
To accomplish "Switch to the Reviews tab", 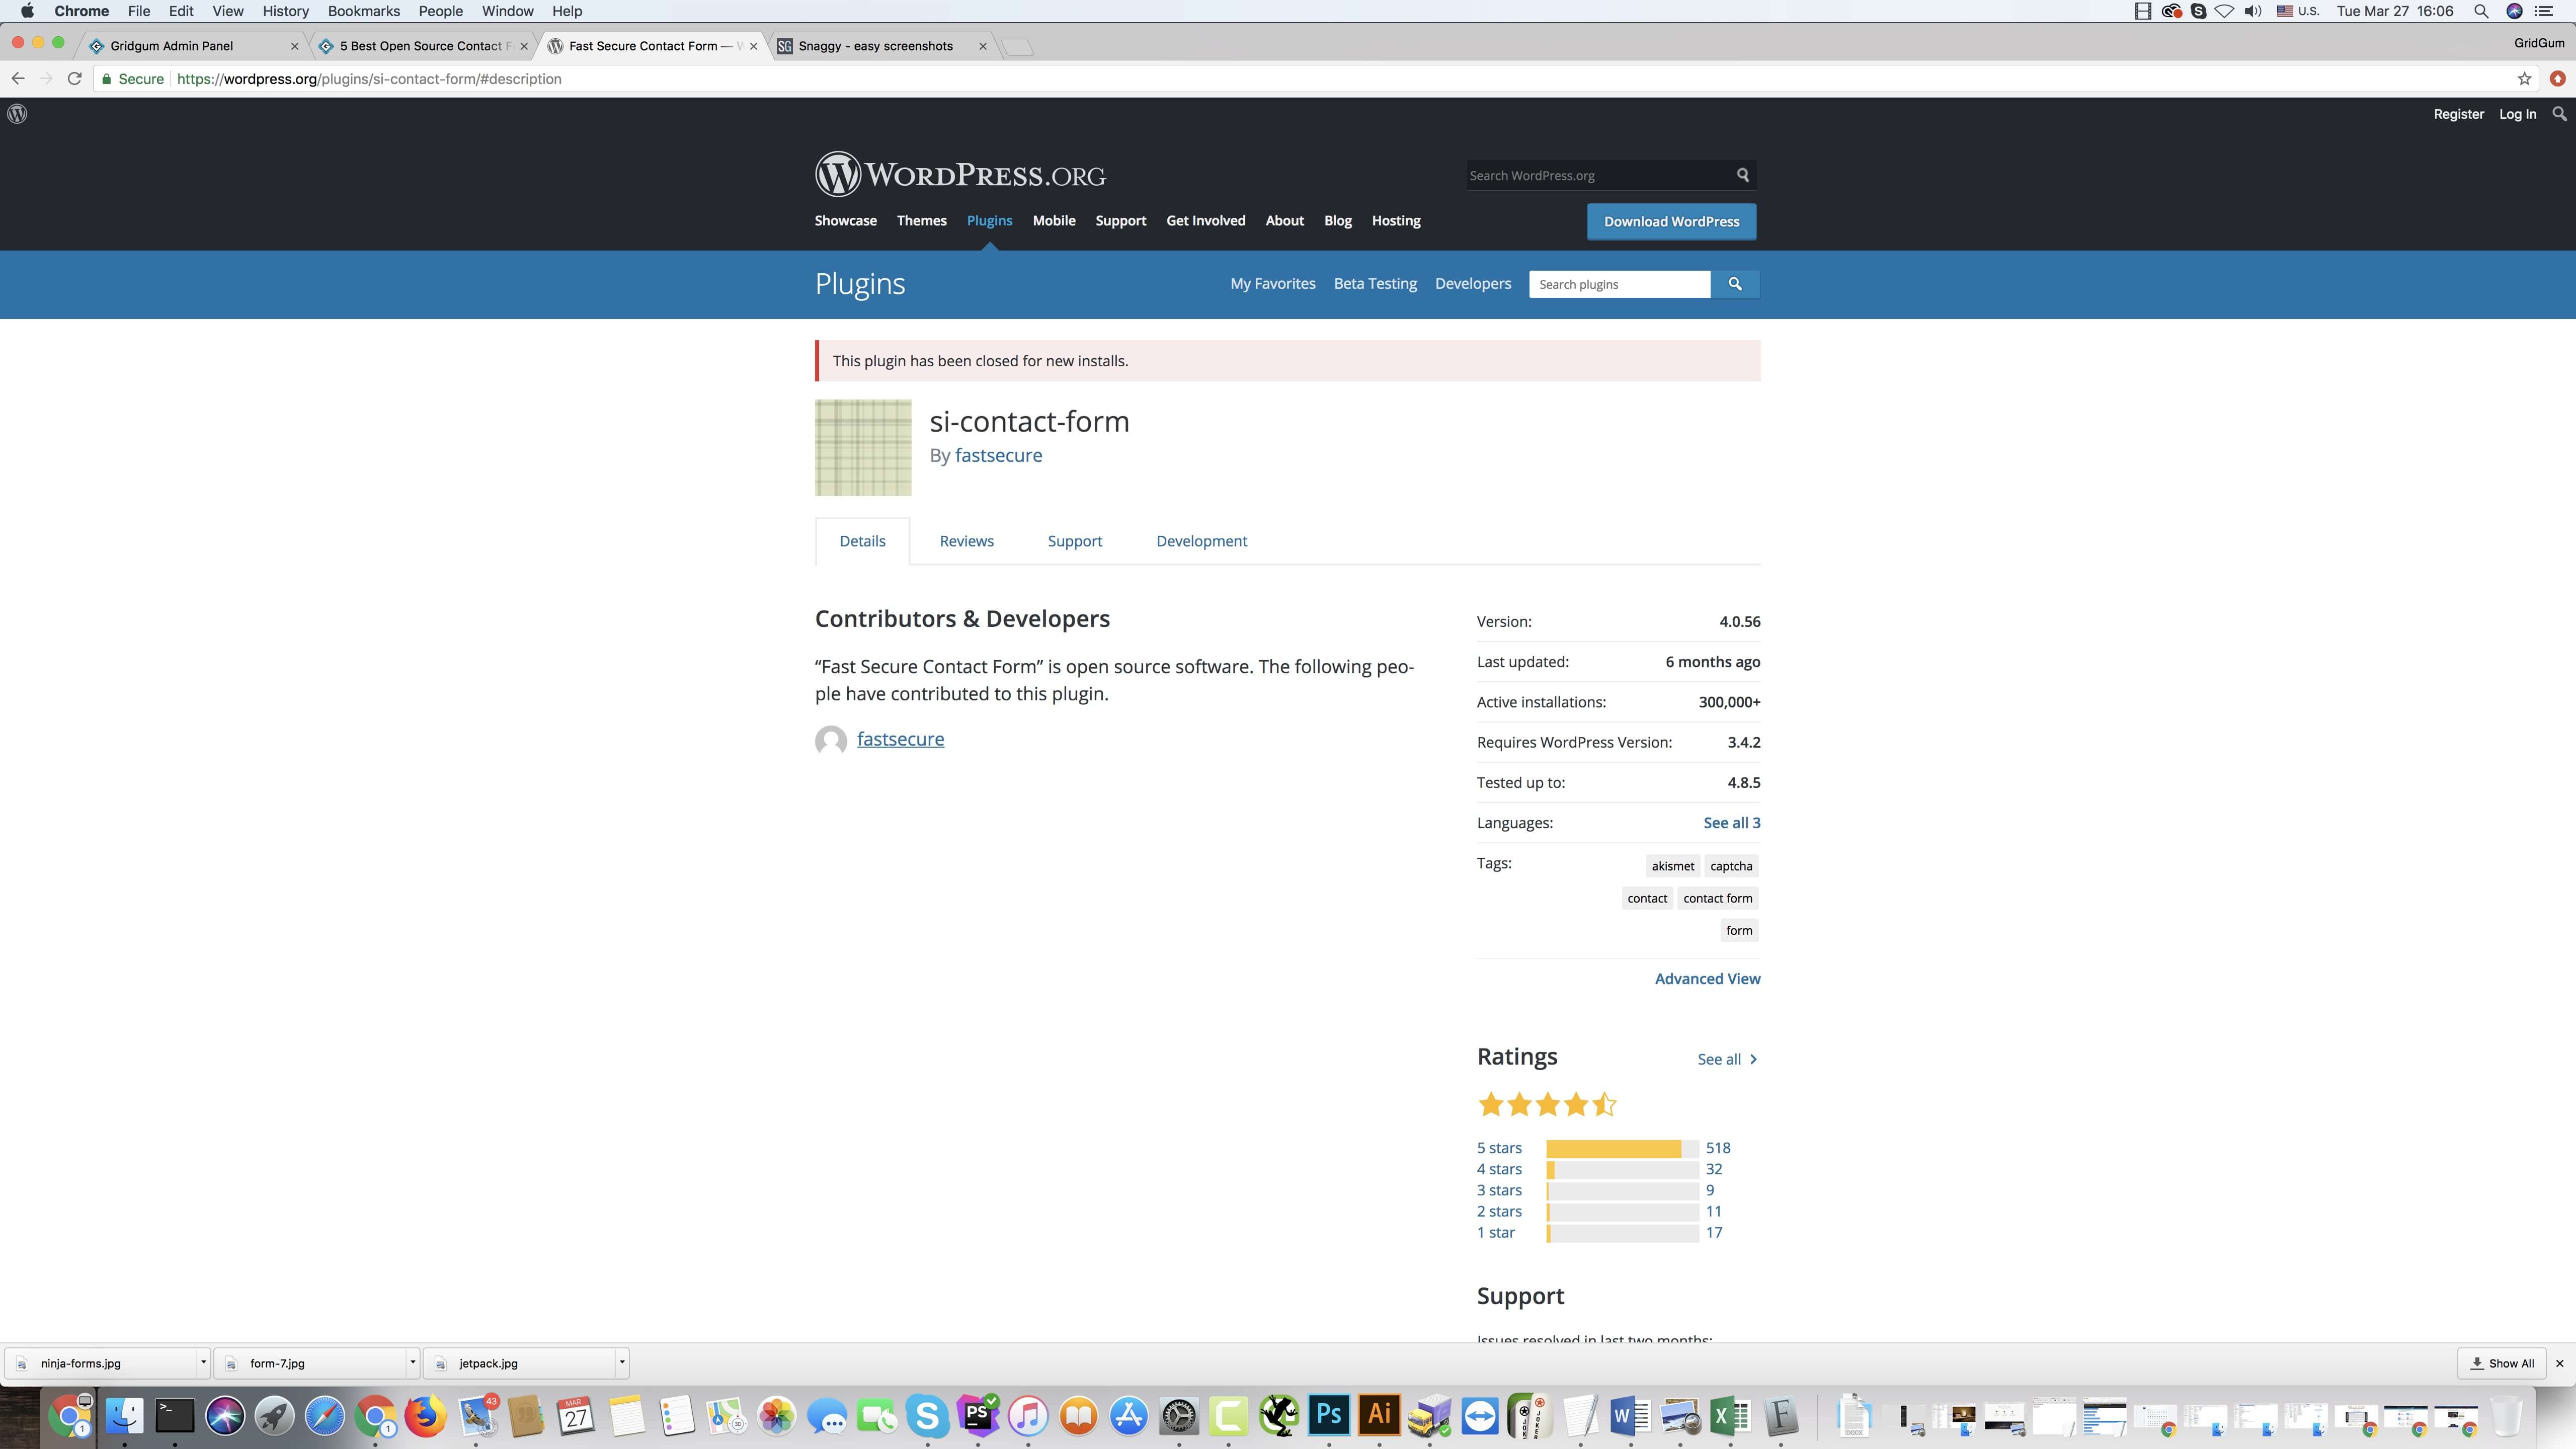I will click(966, 541).
